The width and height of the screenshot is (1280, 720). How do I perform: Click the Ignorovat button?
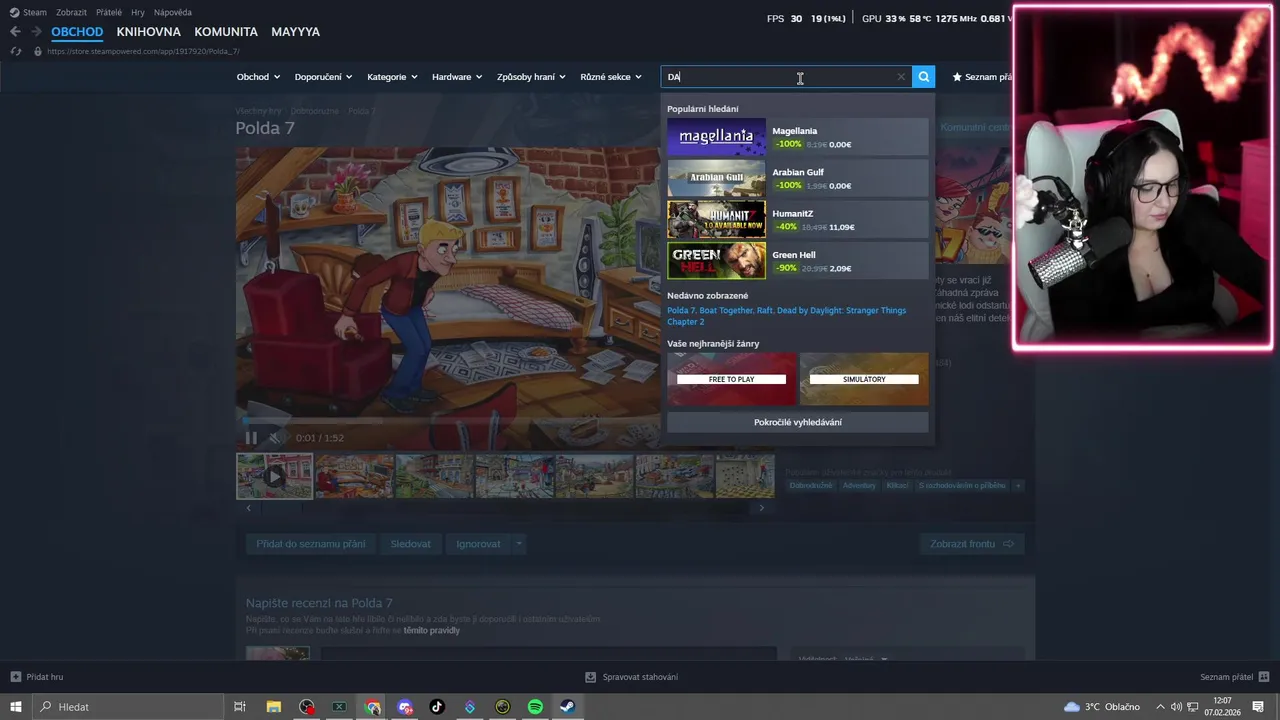[478, 544]
